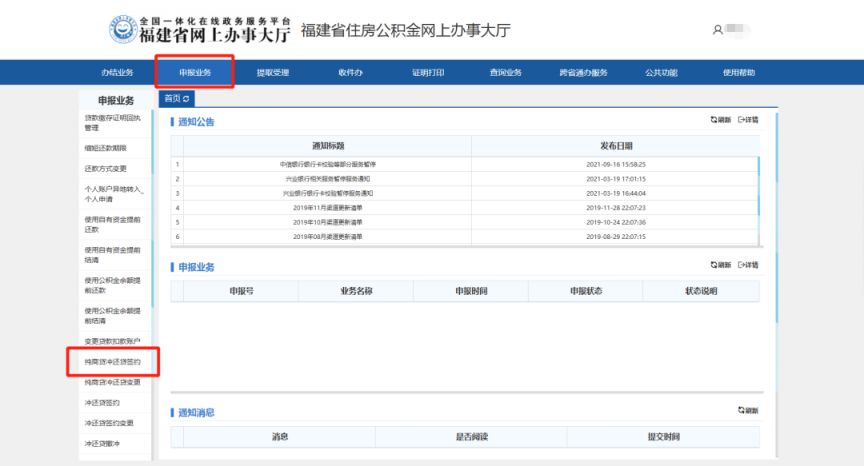Click the 提交时间 column header

tap(663, 436)
